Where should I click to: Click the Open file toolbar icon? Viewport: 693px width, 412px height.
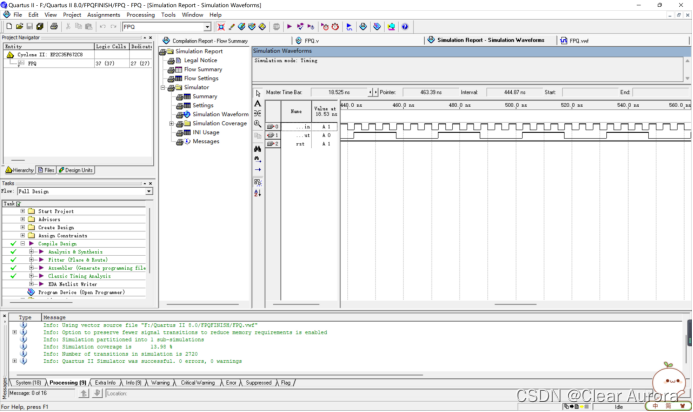coord(19,27)
